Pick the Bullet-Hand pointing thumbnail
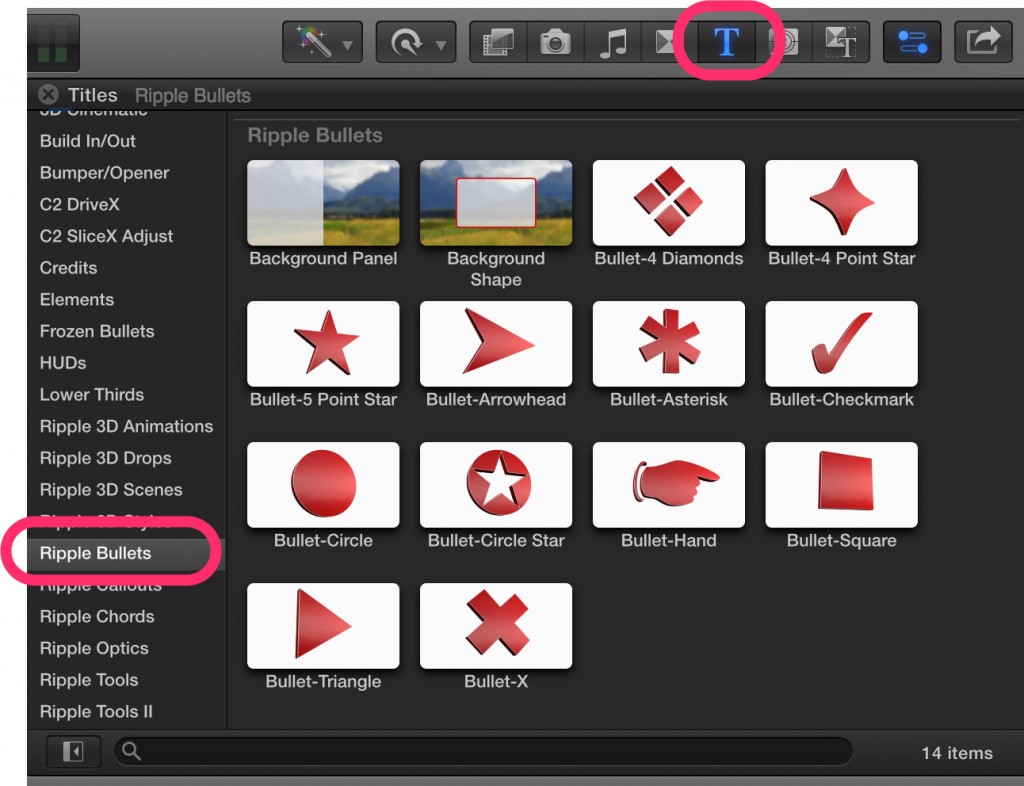The width and height of the screenshot is (1024, 786). 669,485
